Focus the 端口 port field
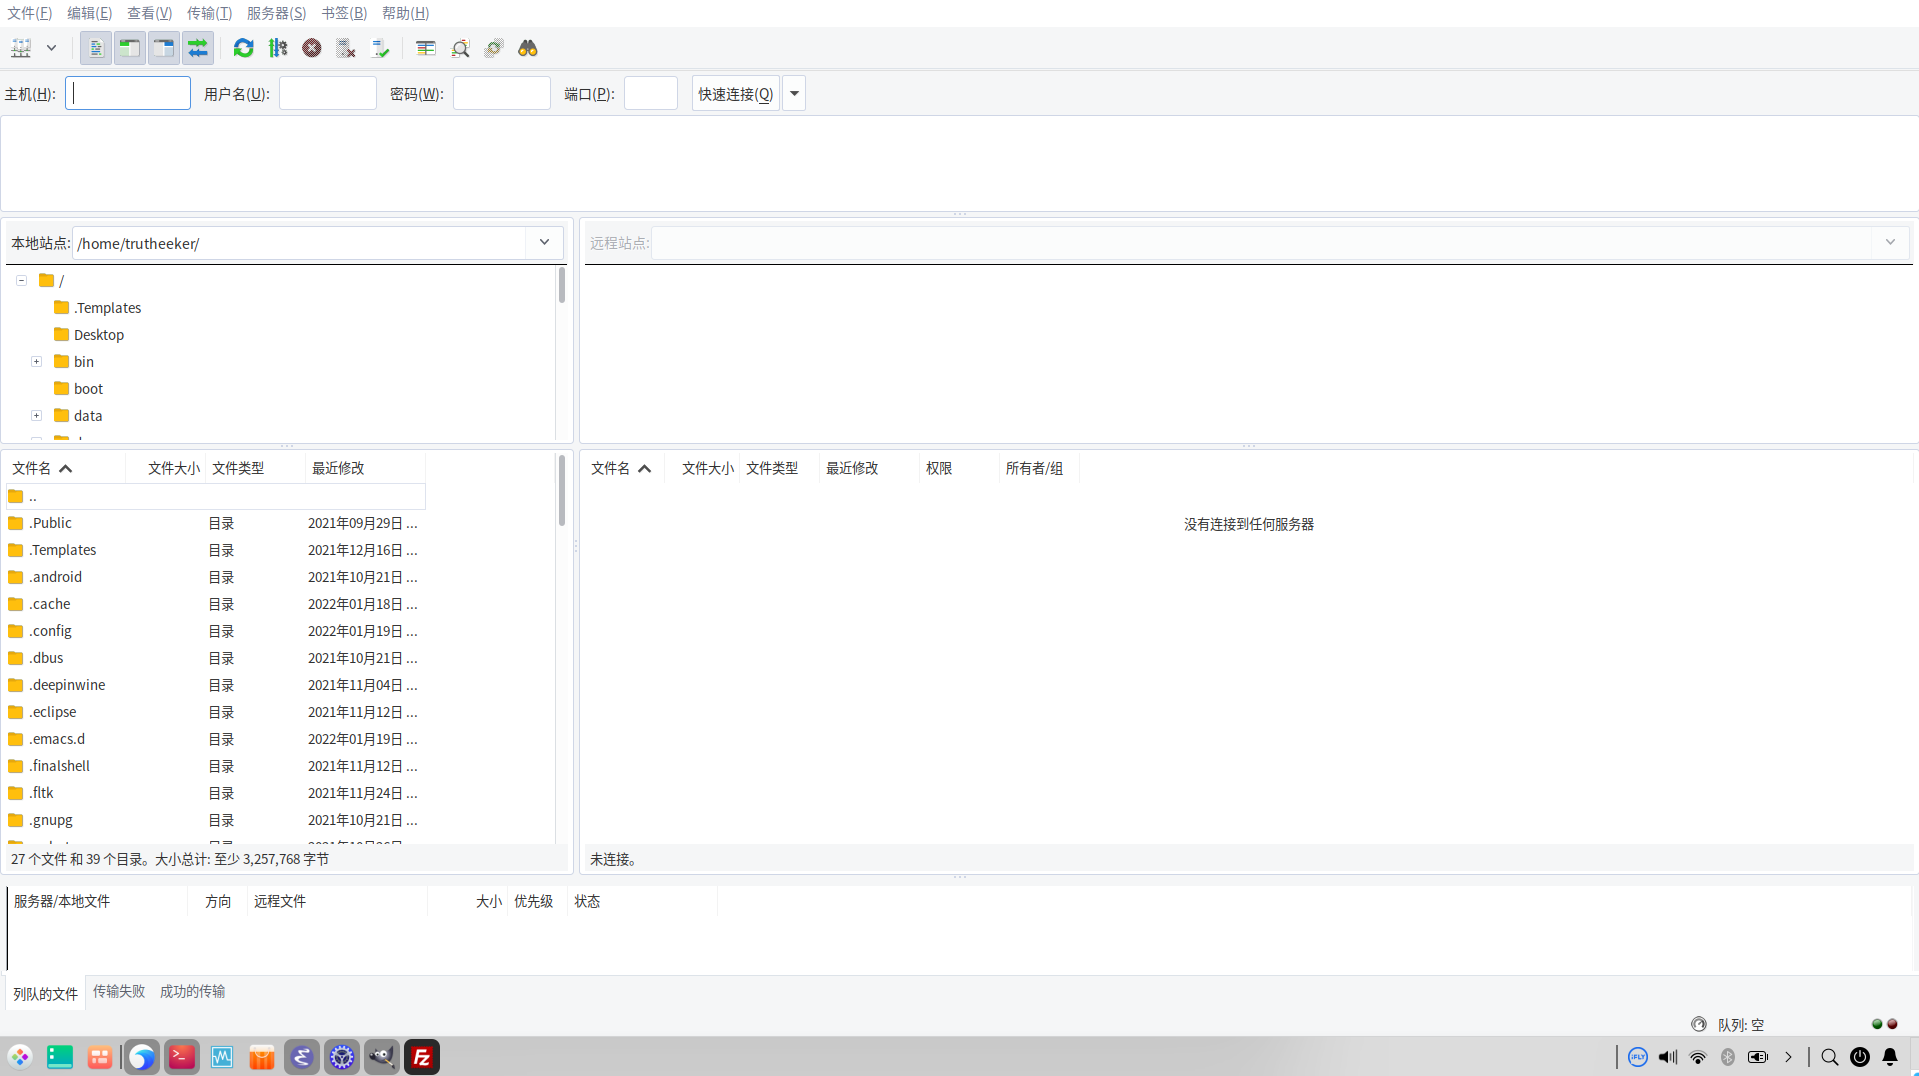This screenshot has height=1076, width=1919. [651, 93]
